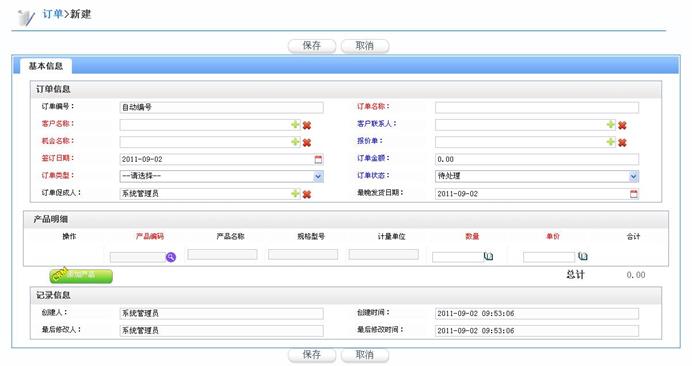Image resolution: width=692 pixels, height=366 pixels.
Task: Click the bottom 取消 button
Action: pyautogui.click(x=365, y=355)
